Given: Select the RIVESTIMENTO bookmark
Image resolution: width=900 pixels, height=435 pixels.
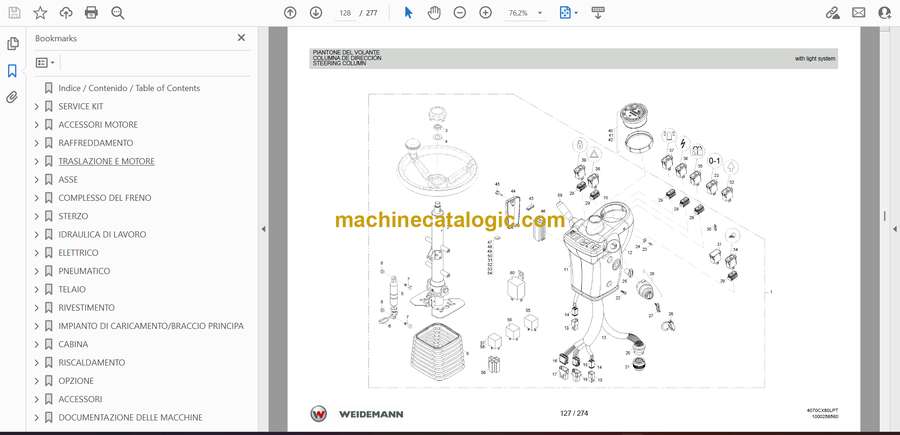Looking at the screenshot, I should (x=86, y=308).
